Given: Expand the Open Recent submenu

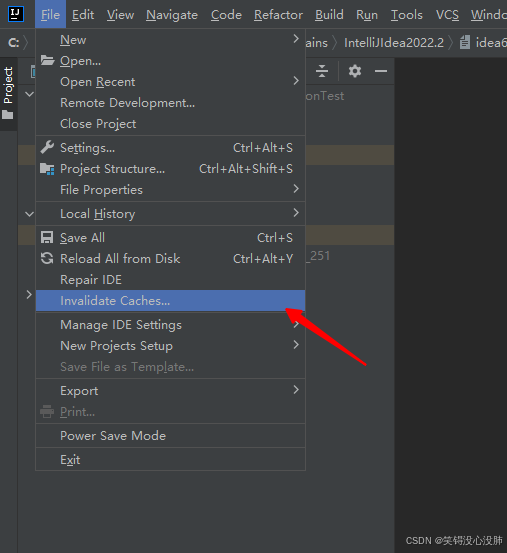Looking at the screenshot, I should tap(170, 81).
